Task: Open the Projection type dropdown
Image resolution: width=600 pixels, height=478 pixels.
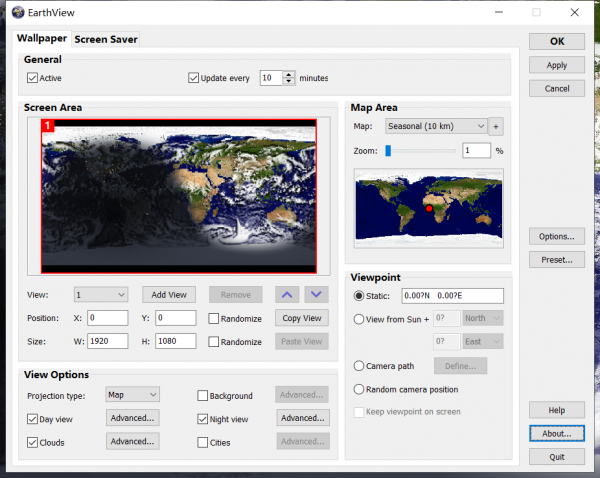Action: 132,395
